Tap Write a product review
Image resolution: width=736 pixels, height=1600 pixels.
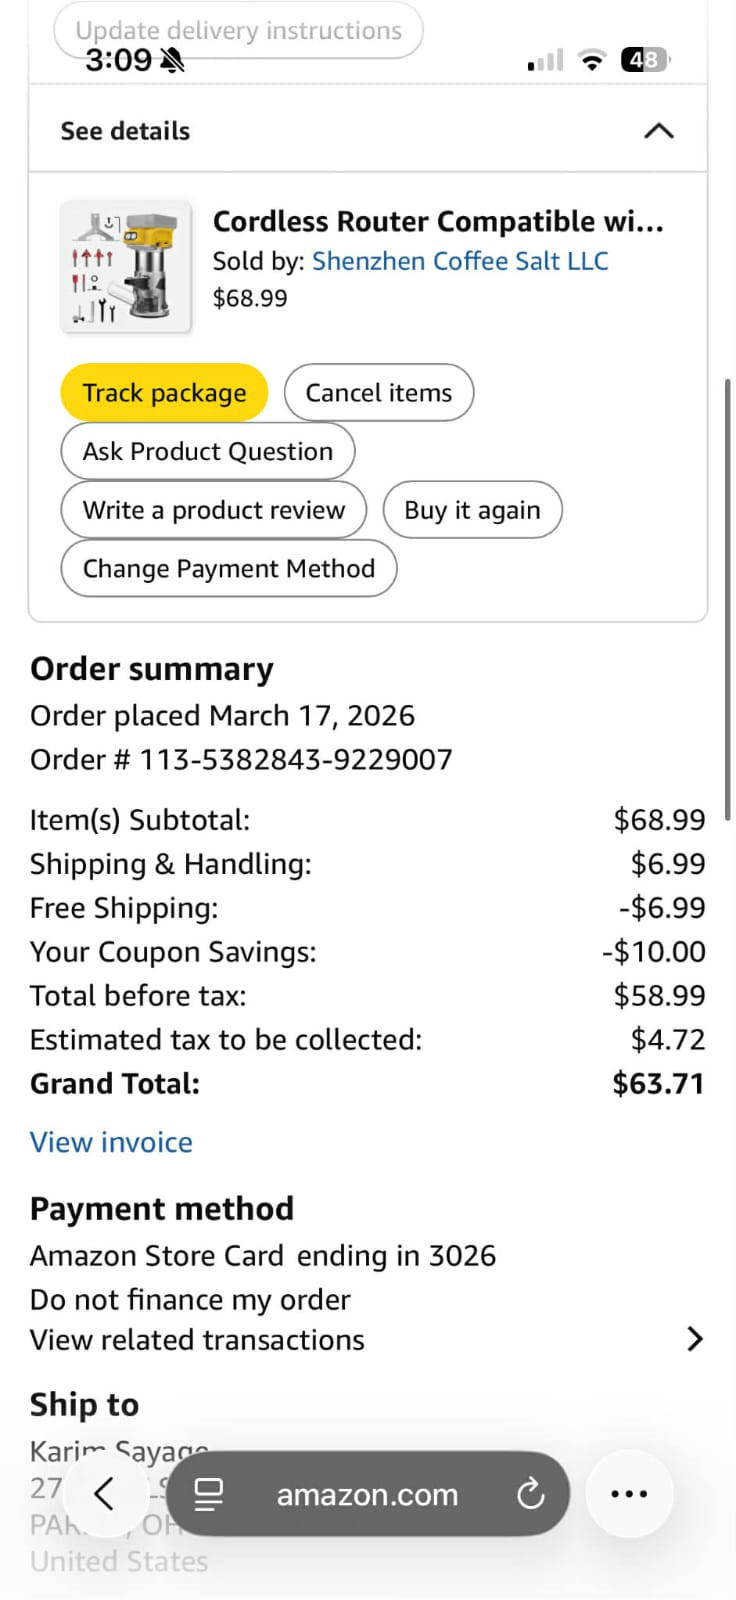pyautogui.click(x=214, y=510)
